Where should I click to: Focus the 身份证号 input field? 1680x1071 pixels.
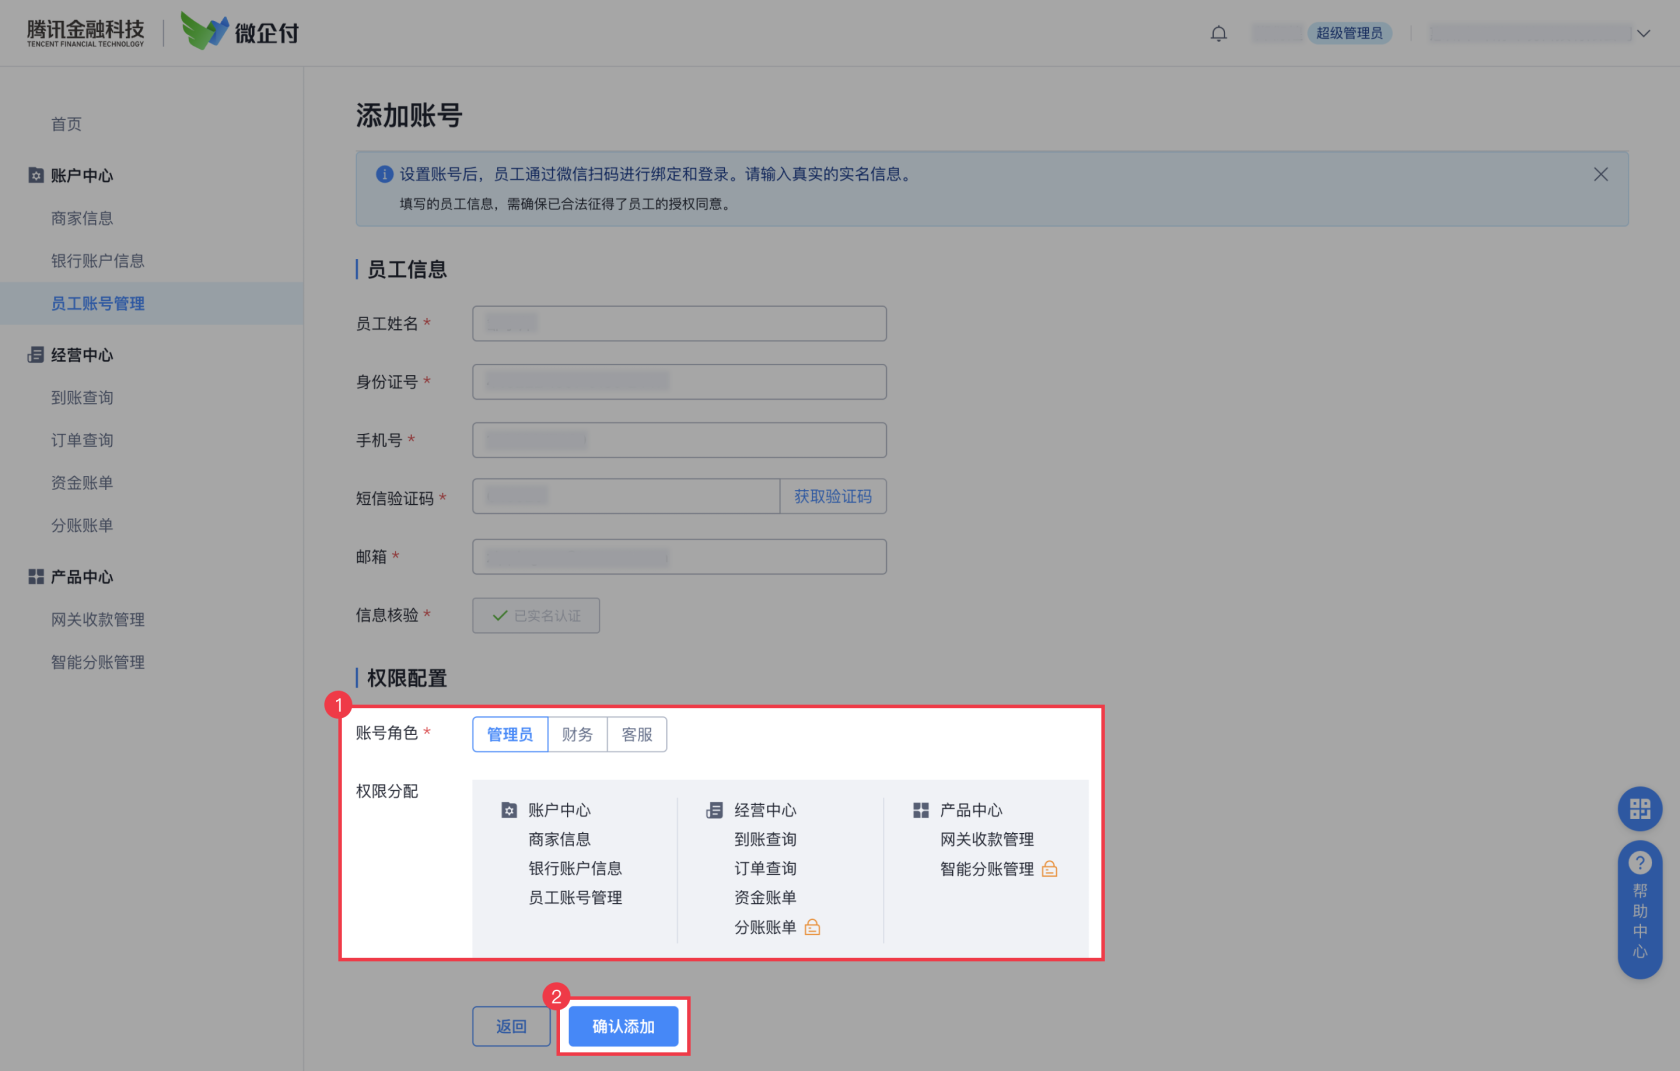point(679,382)
